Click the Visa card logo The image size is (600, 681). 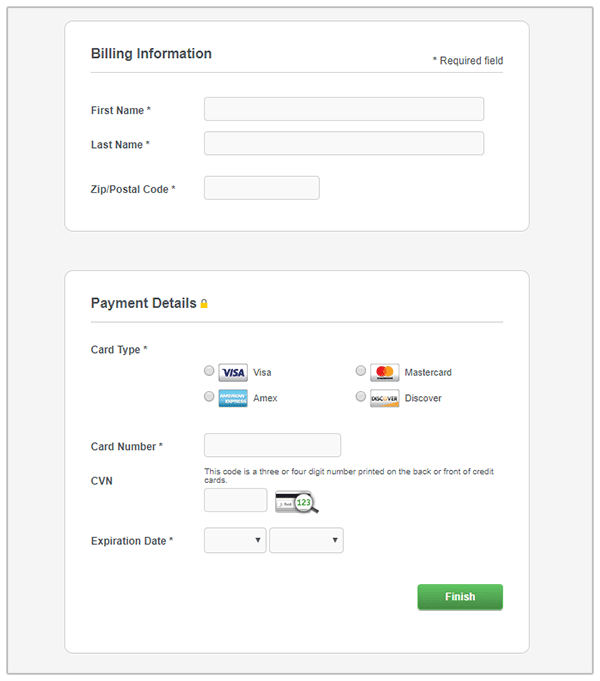pos(233,373)
